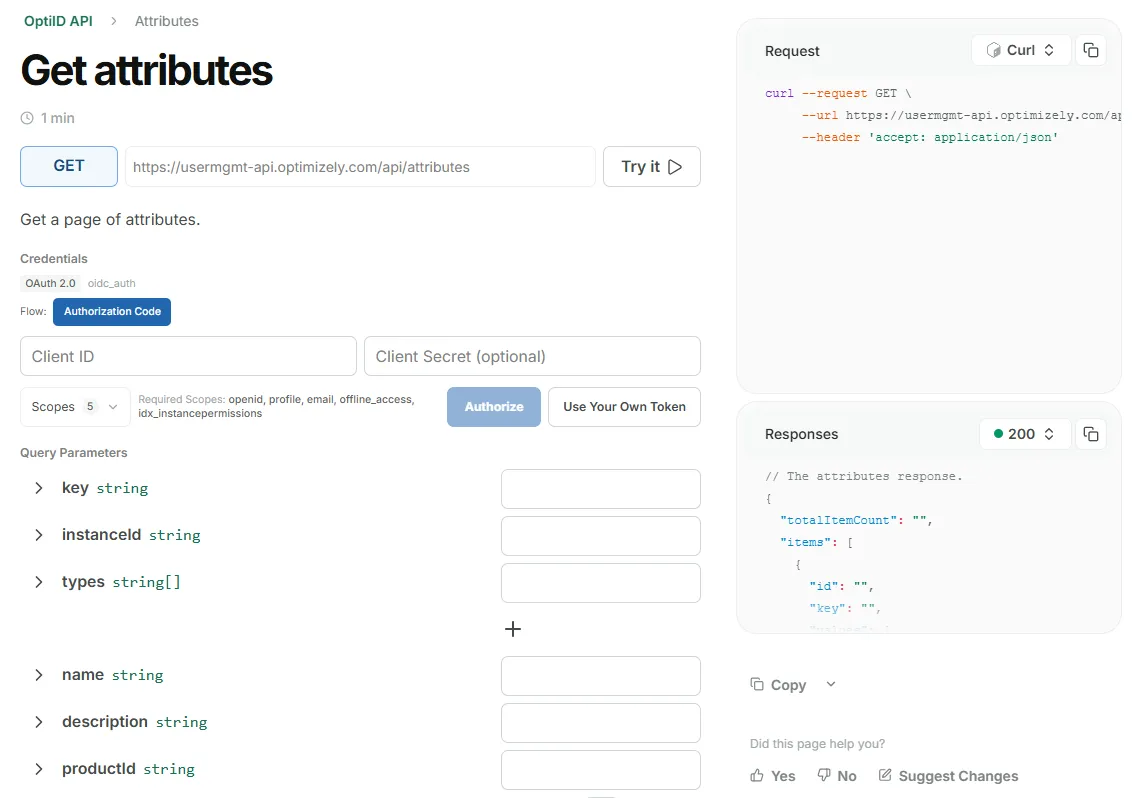The height and width of the screenshot is (798, 1138).
Task: Click the description parameter input box
Action: tap(600, 723)
